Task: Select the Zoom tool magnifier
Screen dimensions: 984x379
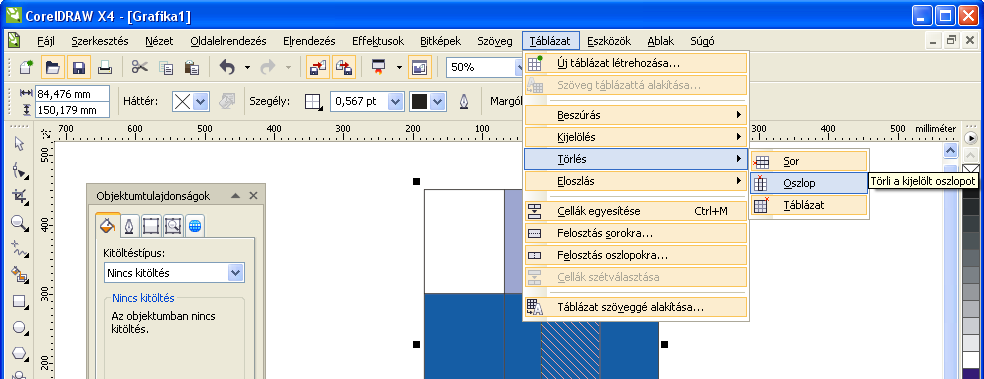Action: pos(19,223)
